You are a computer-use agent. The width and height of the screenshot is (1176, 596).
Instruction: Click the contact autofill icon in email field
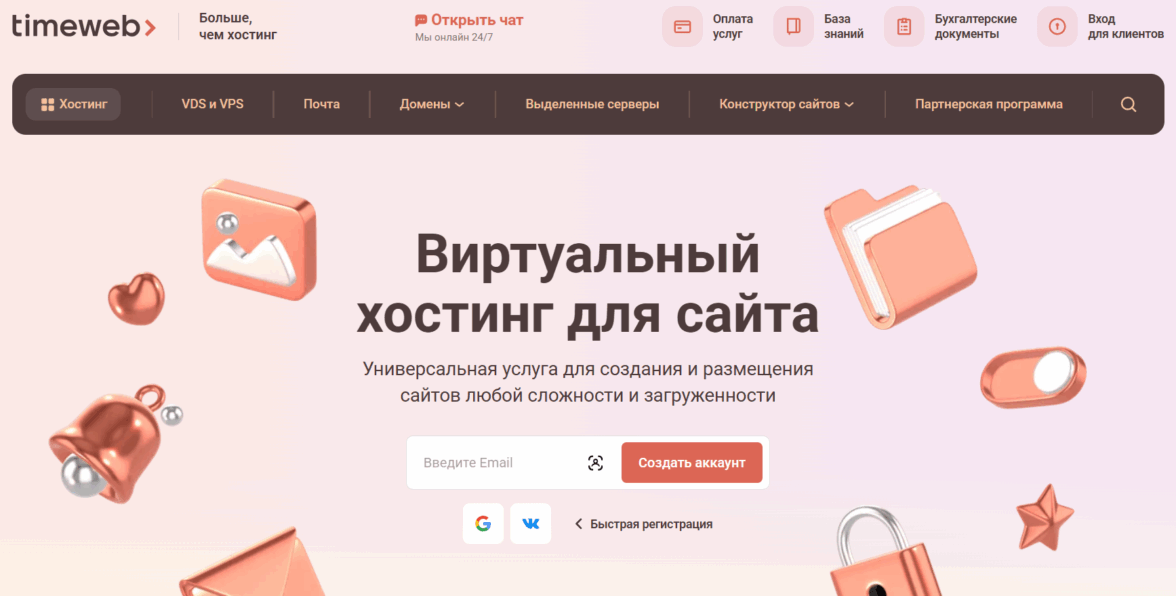(x=595, y=463)
